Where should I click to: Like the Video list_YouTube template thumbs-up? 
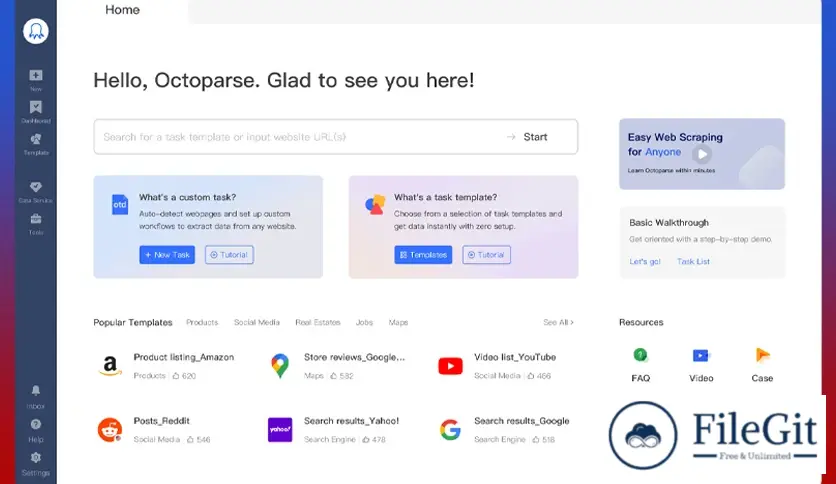[530, 376]
